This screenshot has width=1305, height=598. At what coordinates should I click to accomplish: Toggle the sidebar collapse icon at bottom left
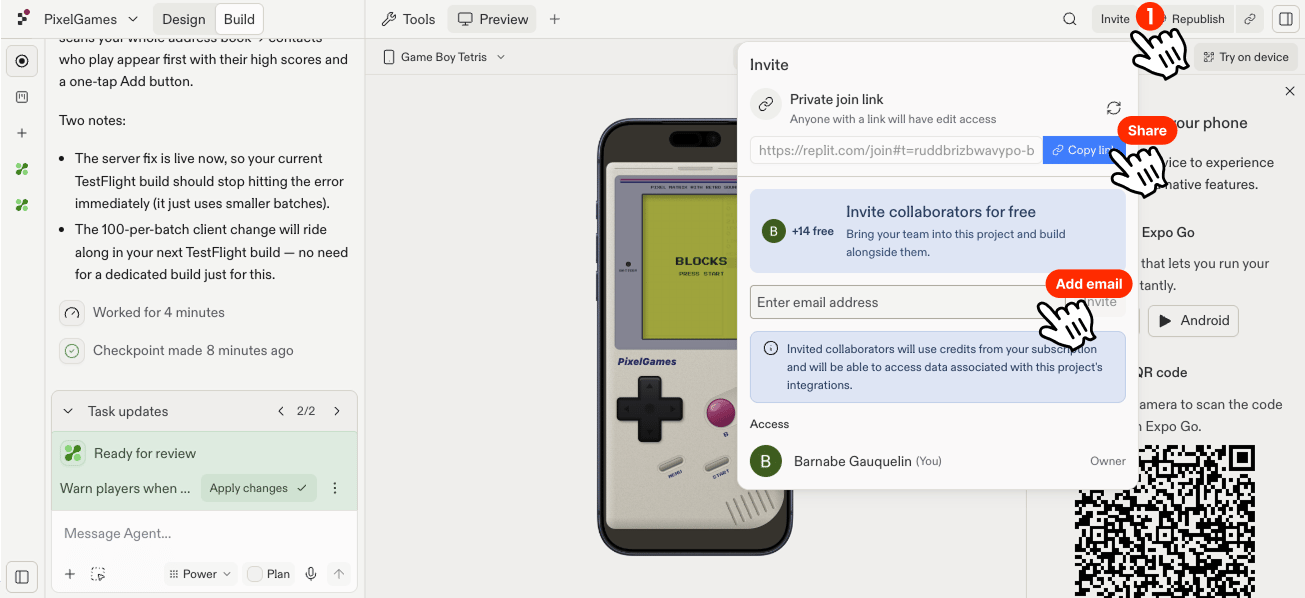point(22,576)
